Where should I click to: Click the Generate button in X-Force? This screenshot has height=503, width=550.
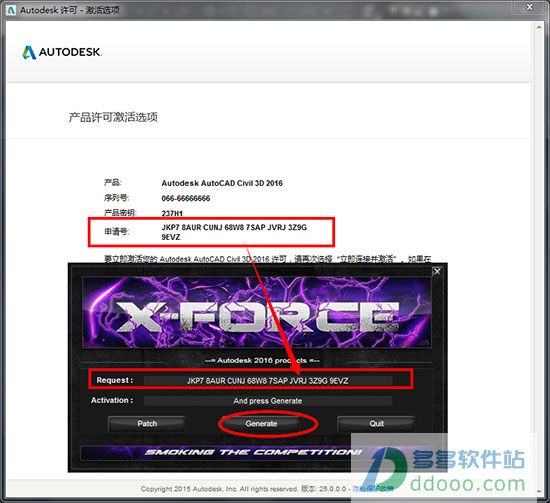click(x=261, y=424)
